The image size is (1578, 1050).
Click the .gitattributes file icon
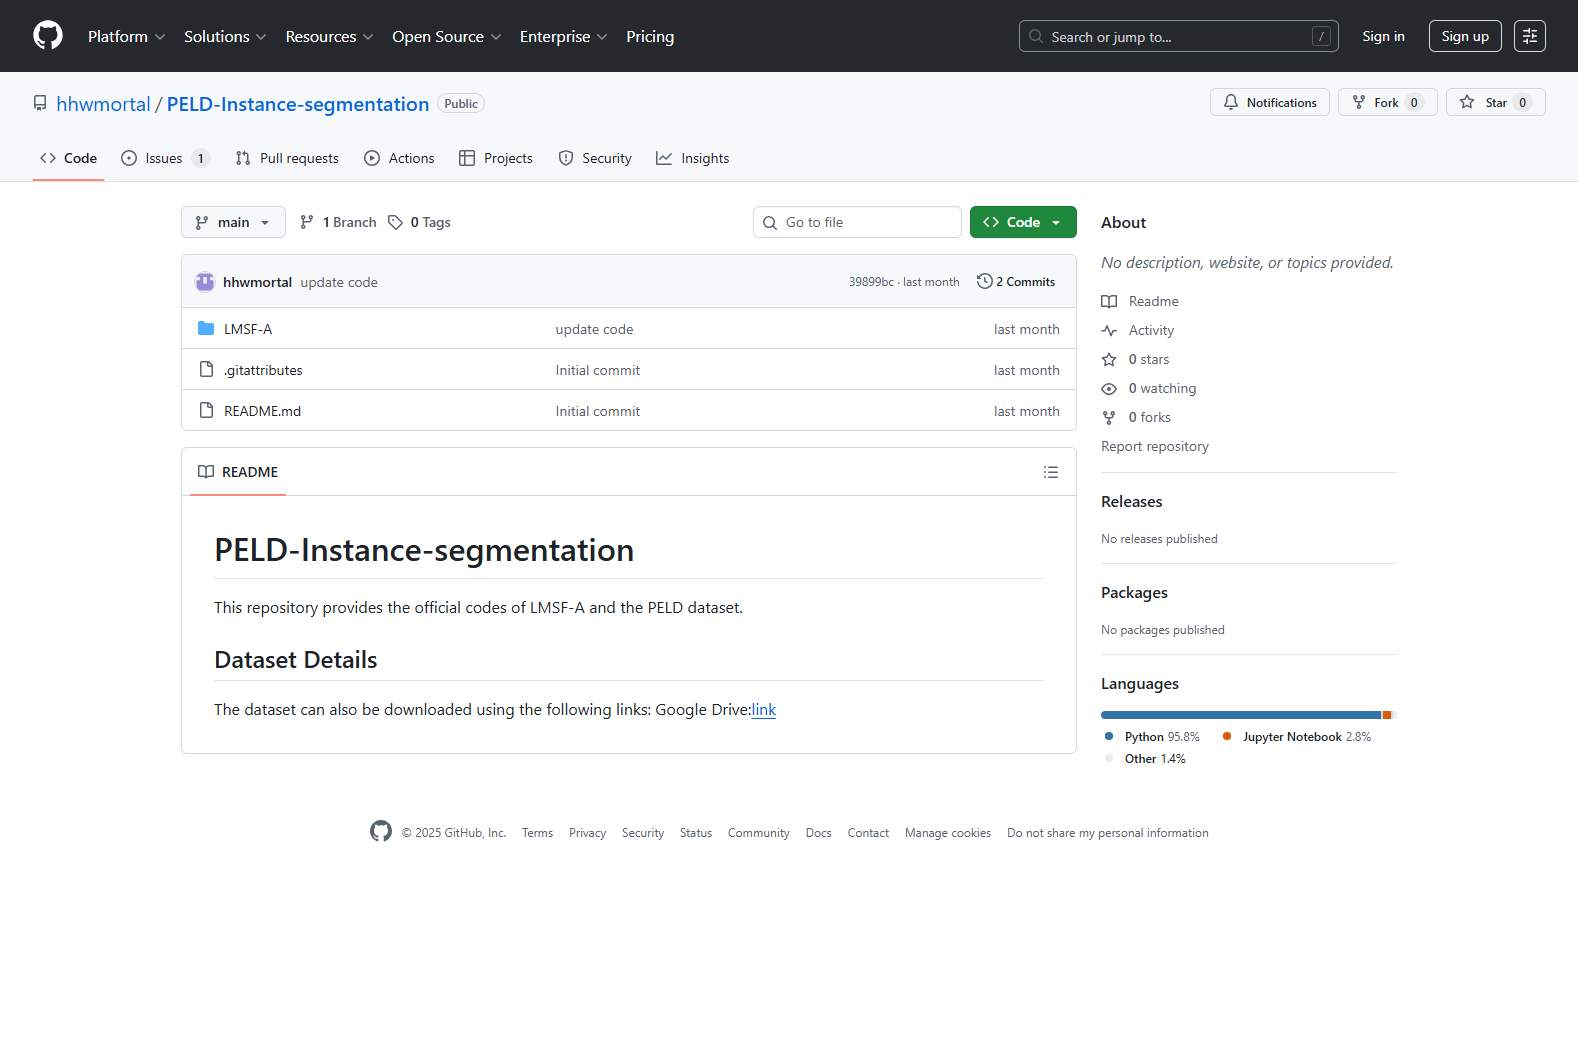tap(206, 370)
